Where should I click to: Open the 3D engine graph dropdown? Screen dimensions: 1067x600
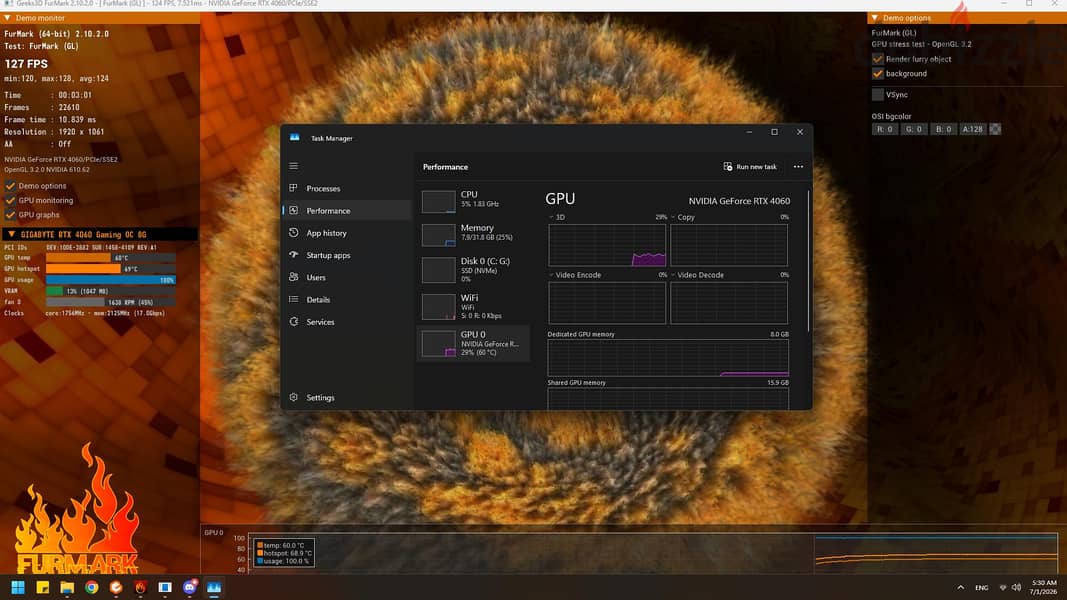click(551, 217)
